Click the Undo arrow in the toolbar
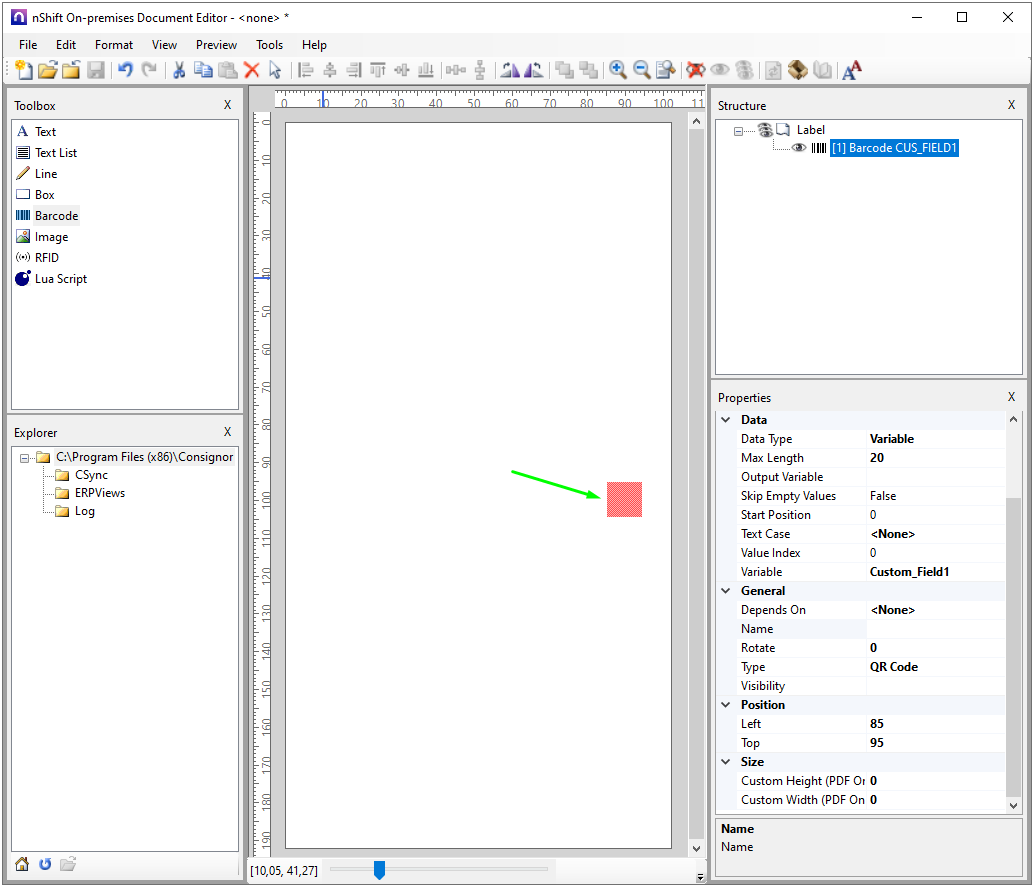This screenshot has height=887, width=1035. click(x=125, y=70)
